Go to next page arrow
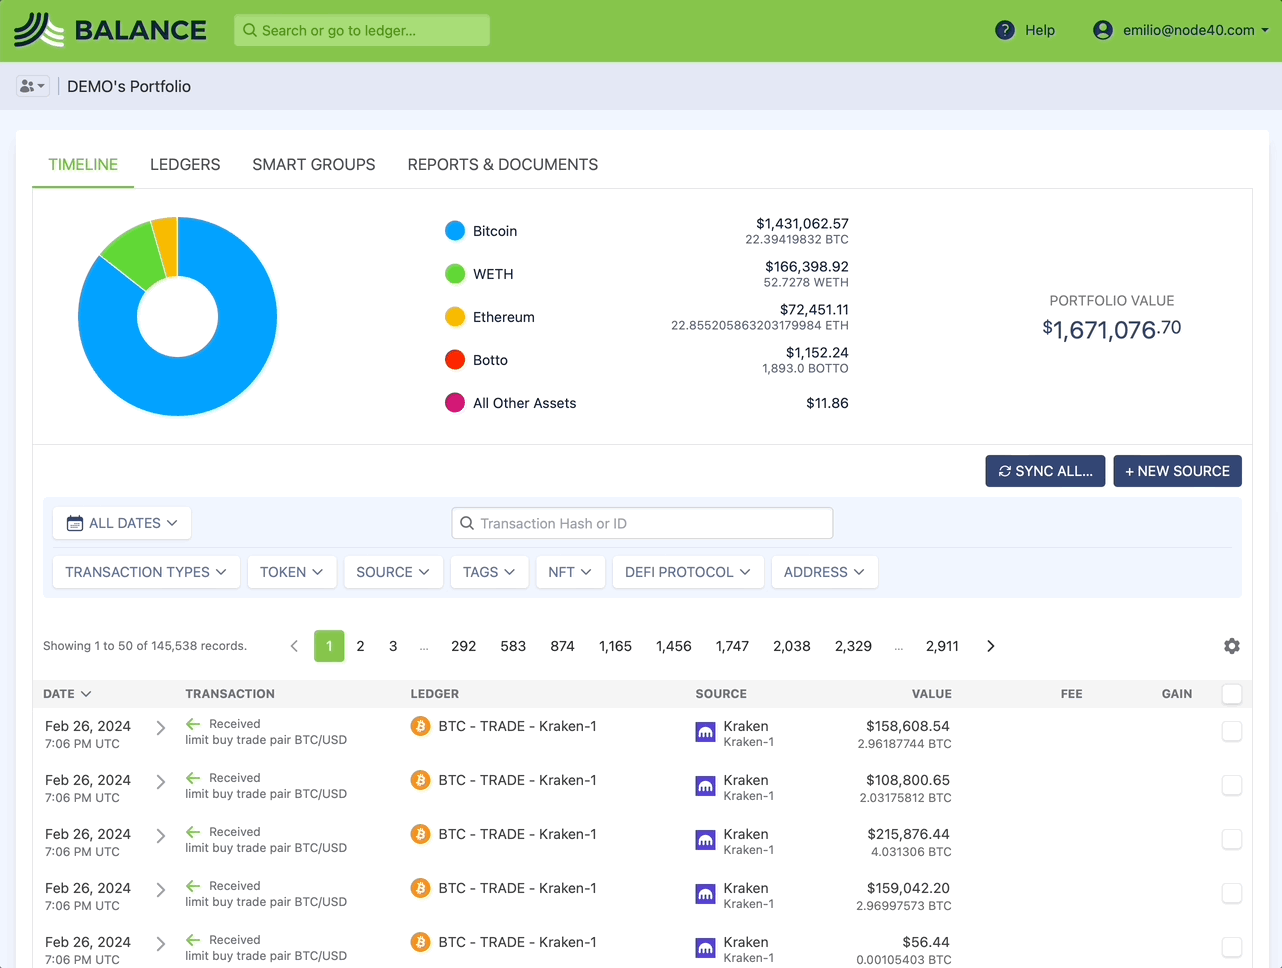 990,646
